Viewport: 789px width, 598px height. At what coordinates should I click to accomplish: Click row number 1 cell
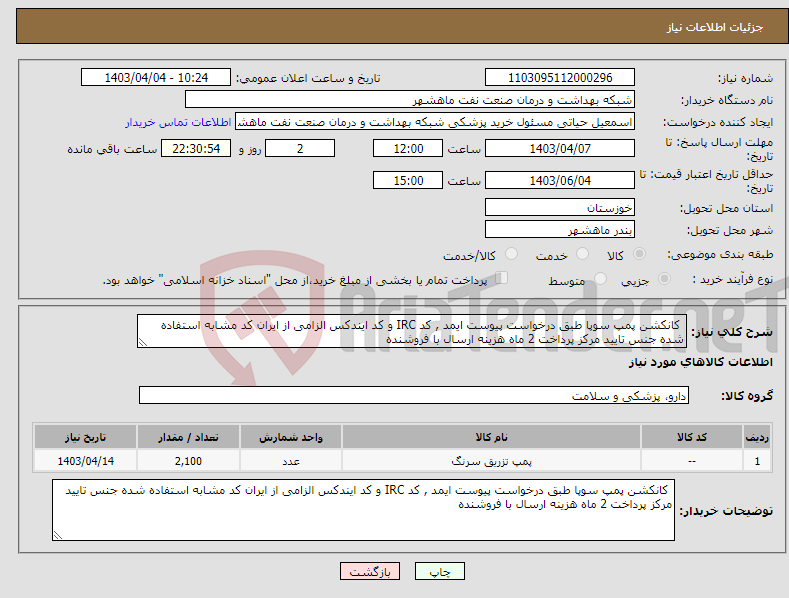[757, 461]
